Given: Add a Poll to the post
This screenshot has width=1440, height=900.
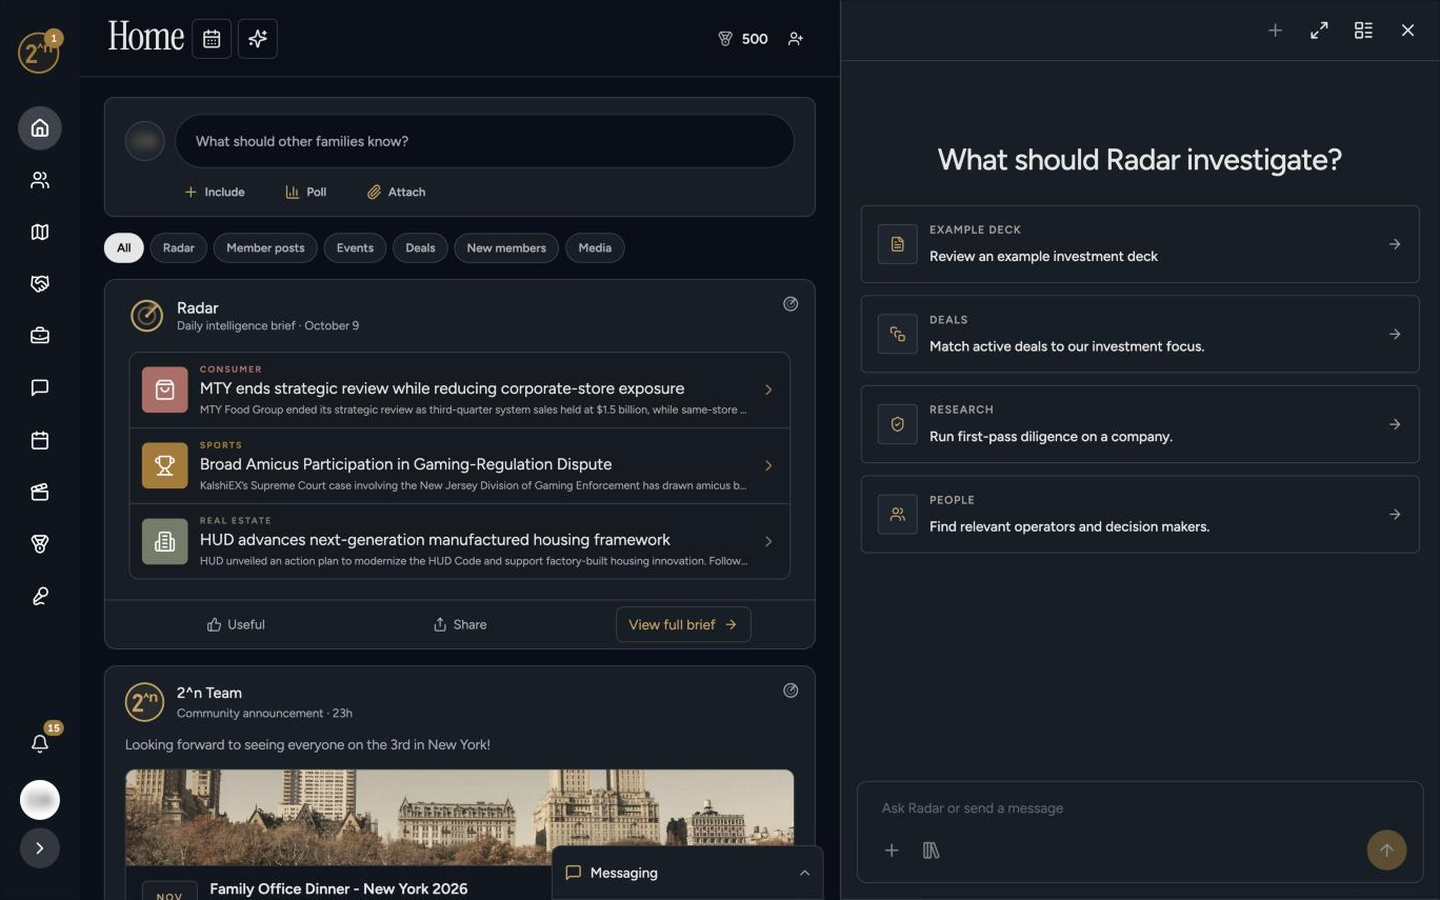Looking at the screenshot, I should point(306,192).
